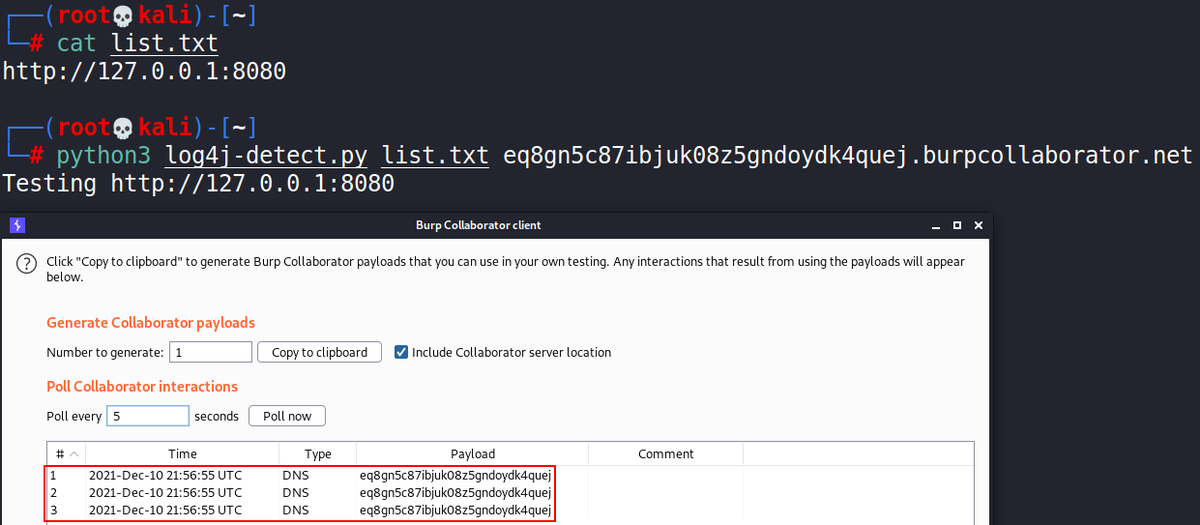
Task: Click the http://127.0.0.1:8080 cat output line
Action: pyautogui.click(x=144, y=72)
